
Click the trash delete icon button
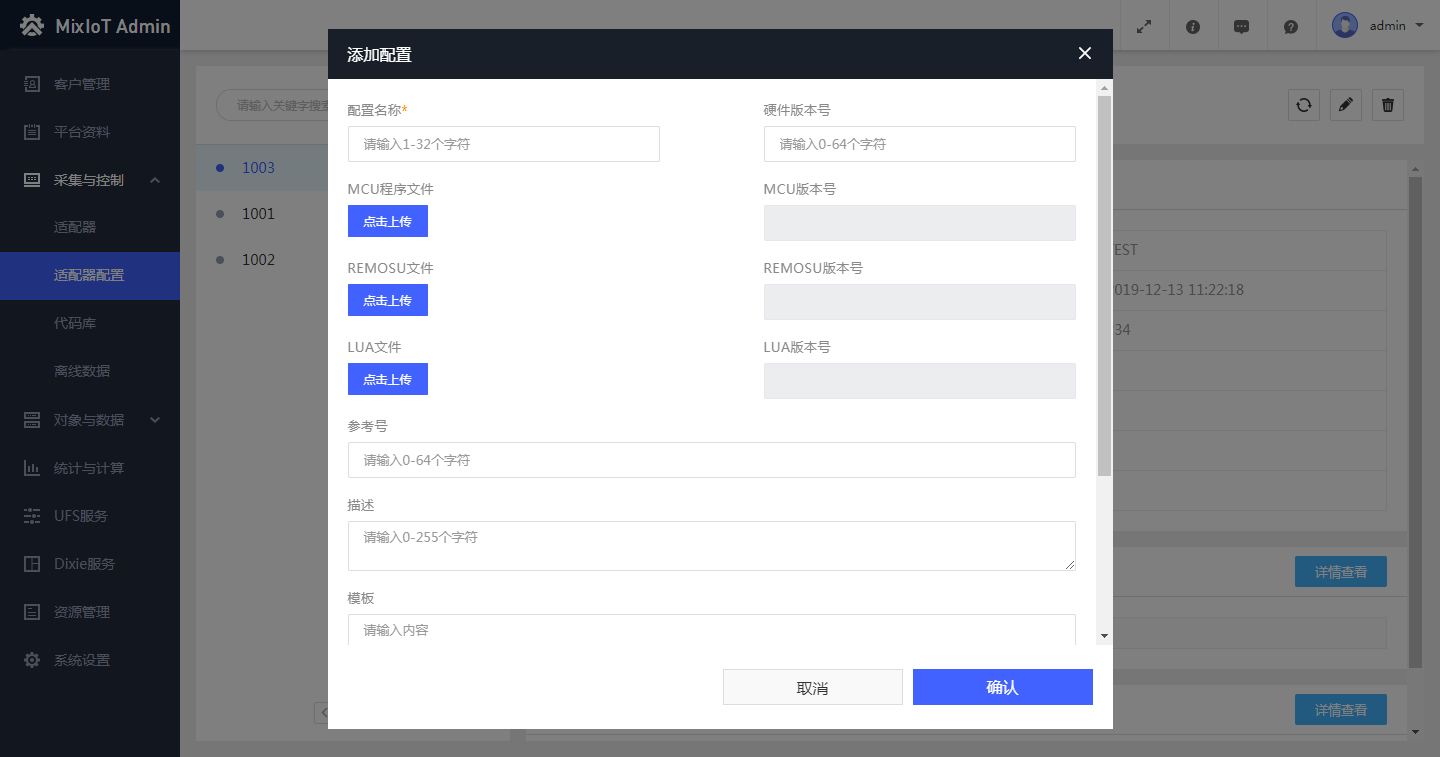[1388, 105]
